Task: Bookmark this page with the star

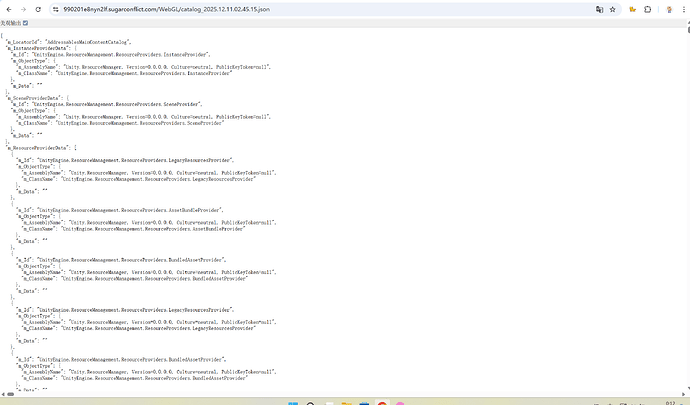Action: 614,8
